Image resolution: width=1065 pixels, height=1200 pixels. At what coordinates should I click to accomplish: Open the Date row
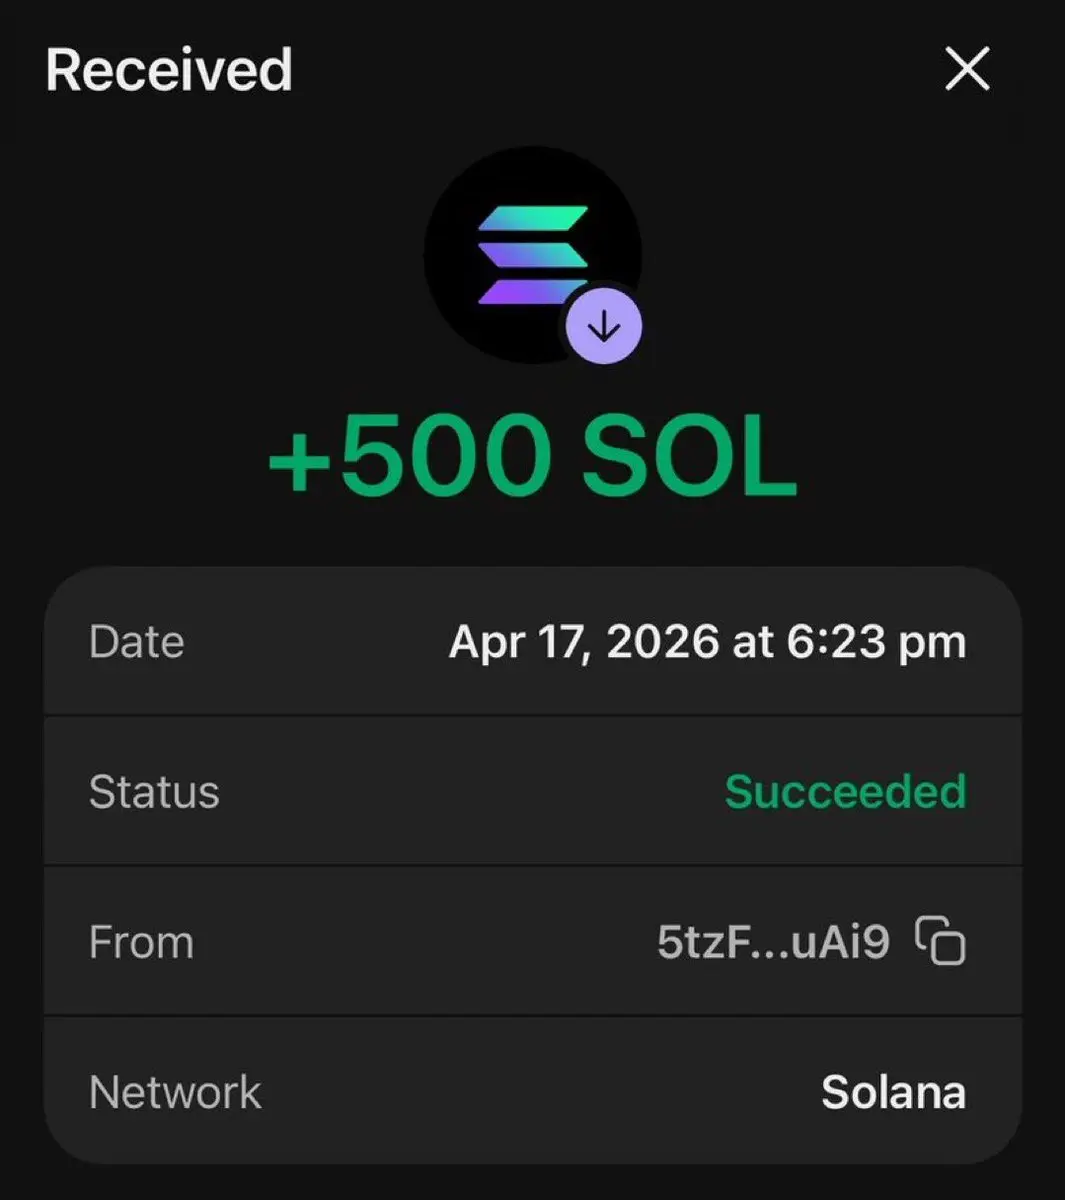coord(533,641)
